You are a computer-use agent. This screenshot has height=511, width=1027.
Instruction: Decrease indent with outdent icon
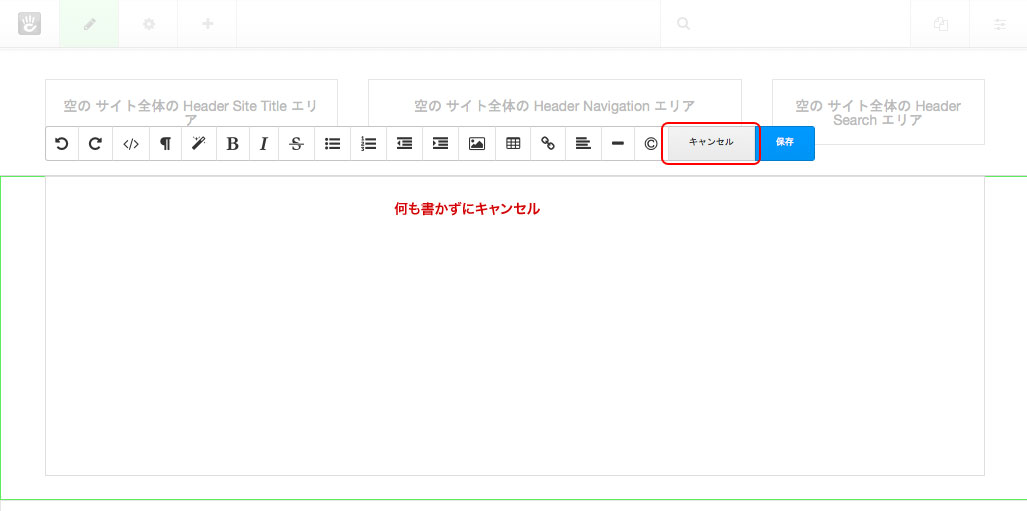[405, 143]
